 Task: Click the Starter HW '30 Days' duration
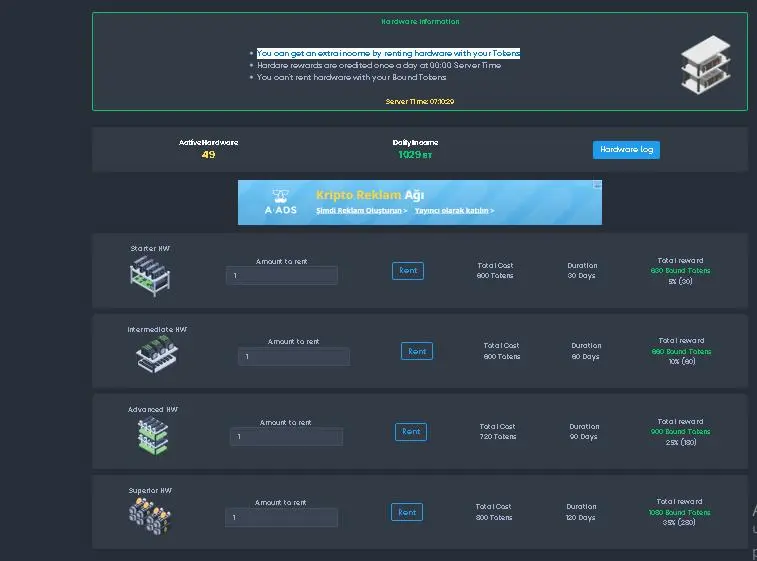(x=581, y=276)
